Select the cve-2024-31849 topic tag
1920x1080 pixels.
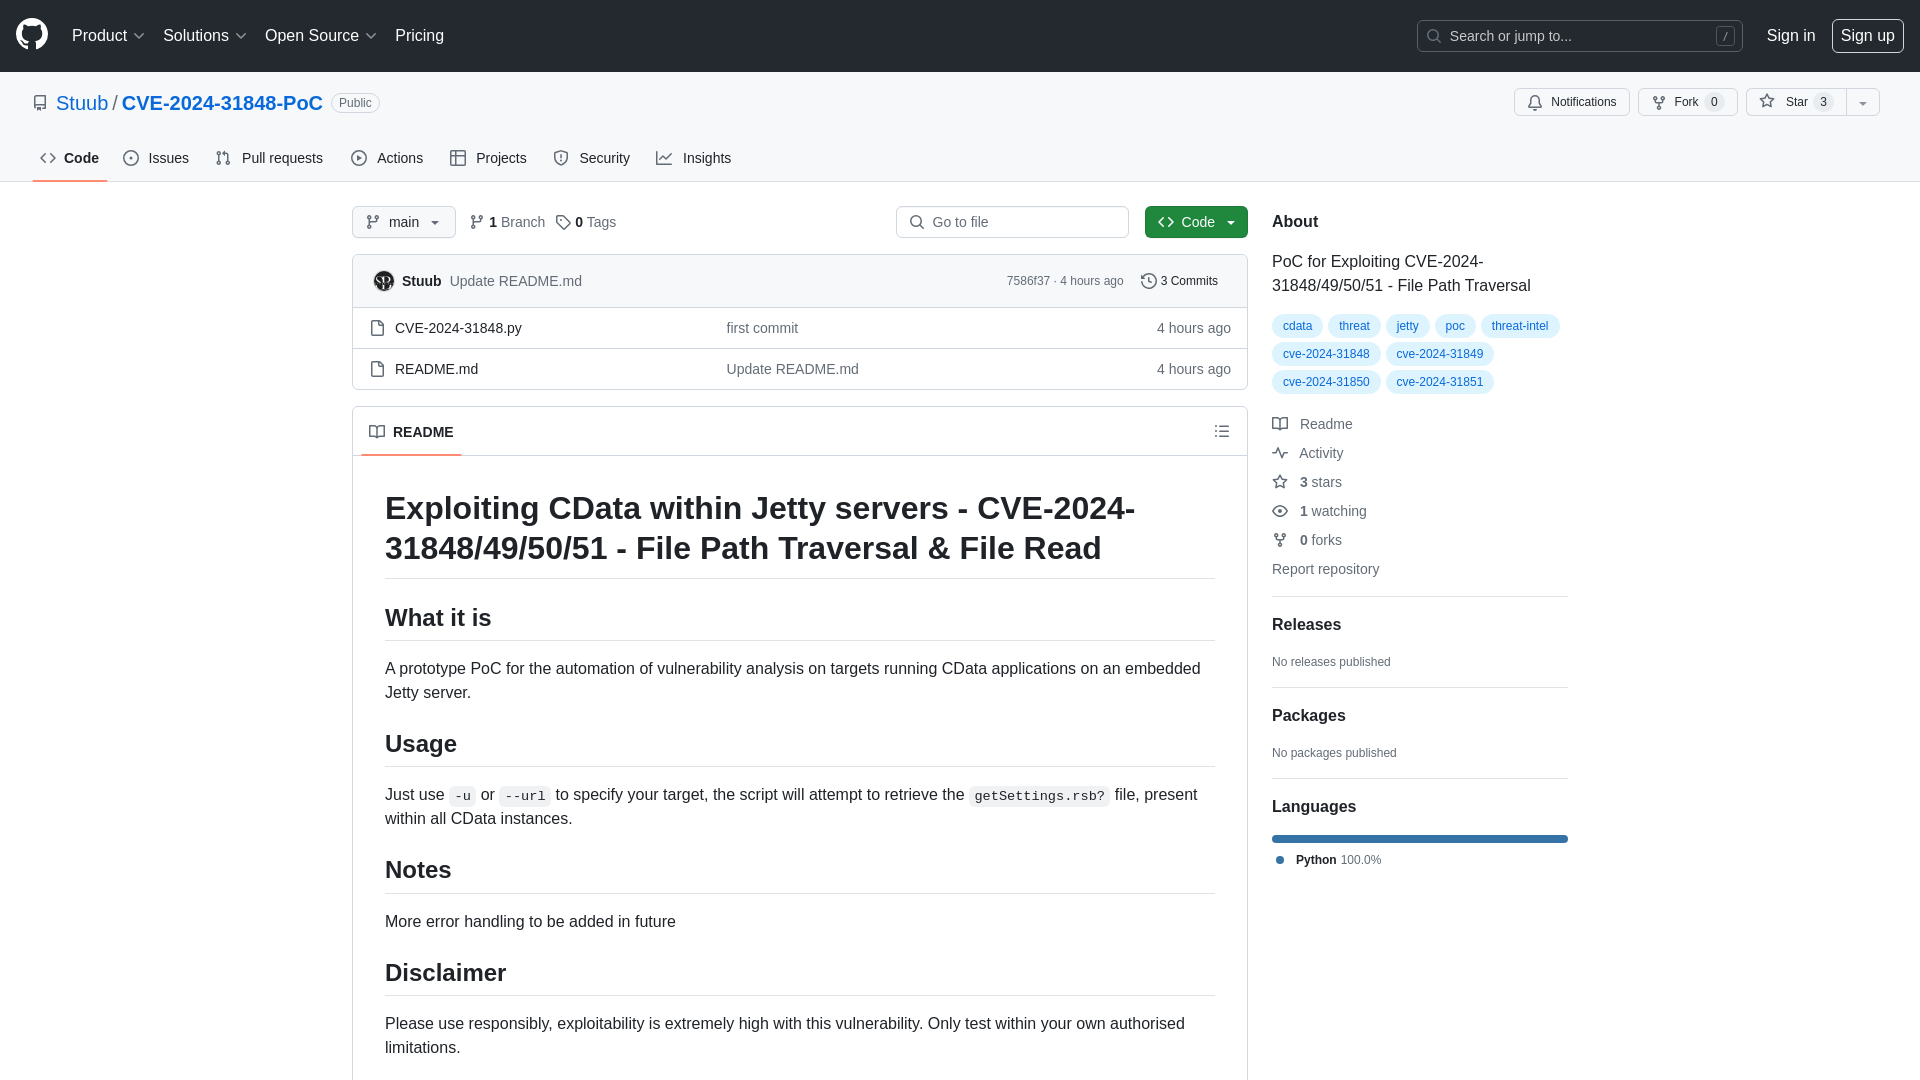[1440, 354]
